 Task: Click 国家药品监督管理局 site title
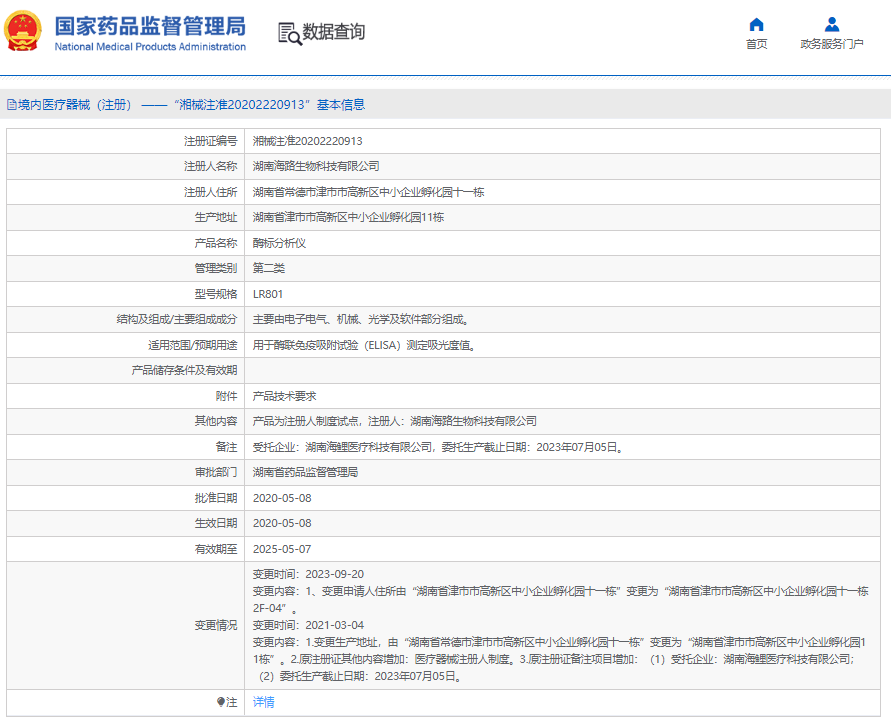click(x=150, y=27)
